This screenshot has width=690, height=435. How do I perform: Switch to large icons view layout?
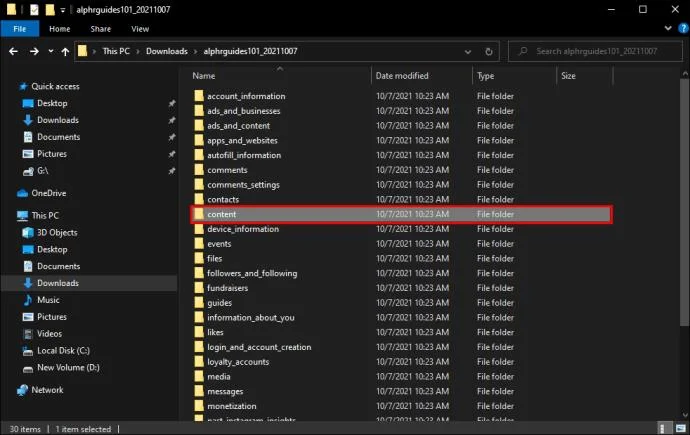click(x=680, y=428)
